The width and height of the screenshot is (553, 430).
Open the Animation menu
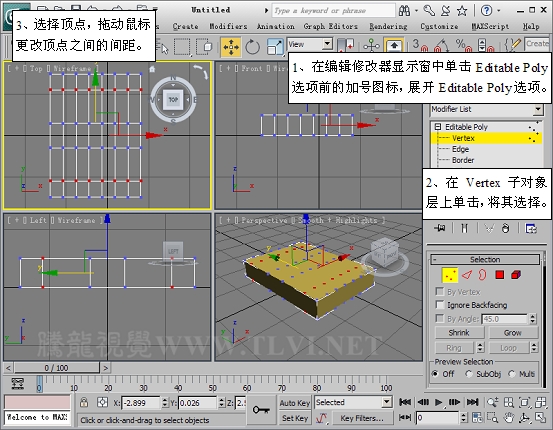[x=275, y=26]
